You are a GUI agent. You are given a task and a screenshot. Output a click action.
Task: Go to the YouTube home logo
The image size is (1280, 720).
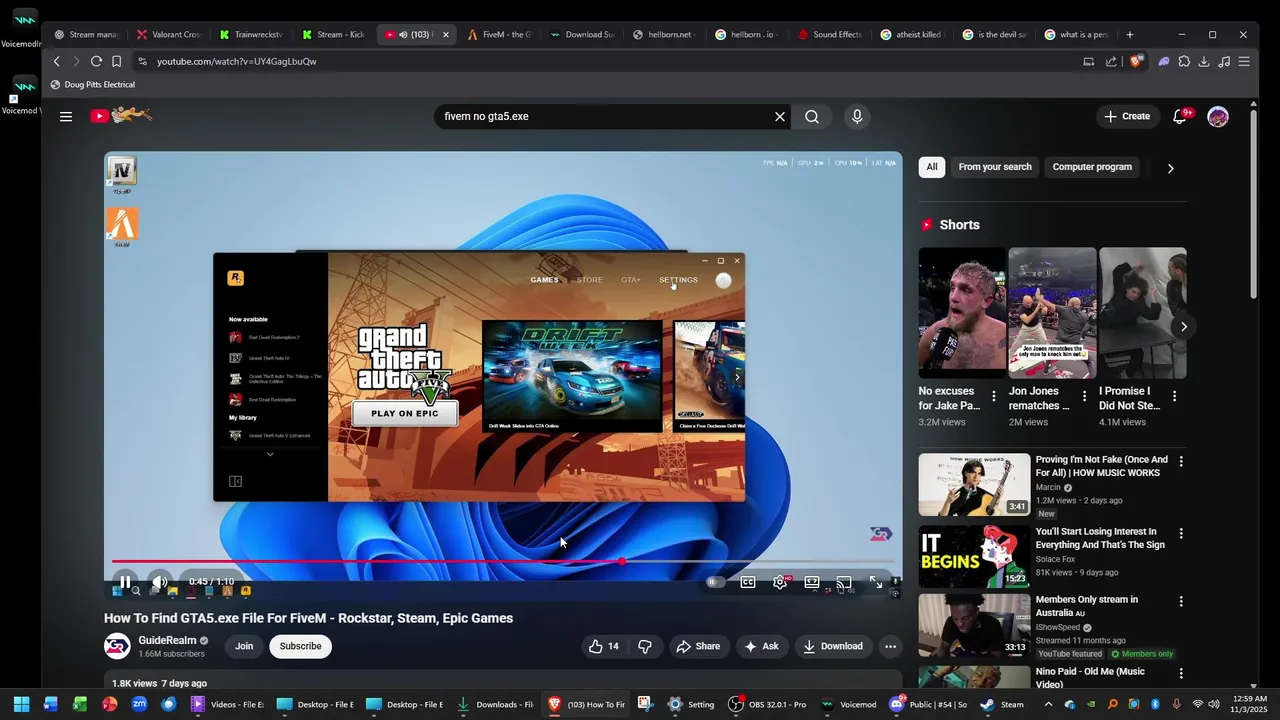(121, 116)
